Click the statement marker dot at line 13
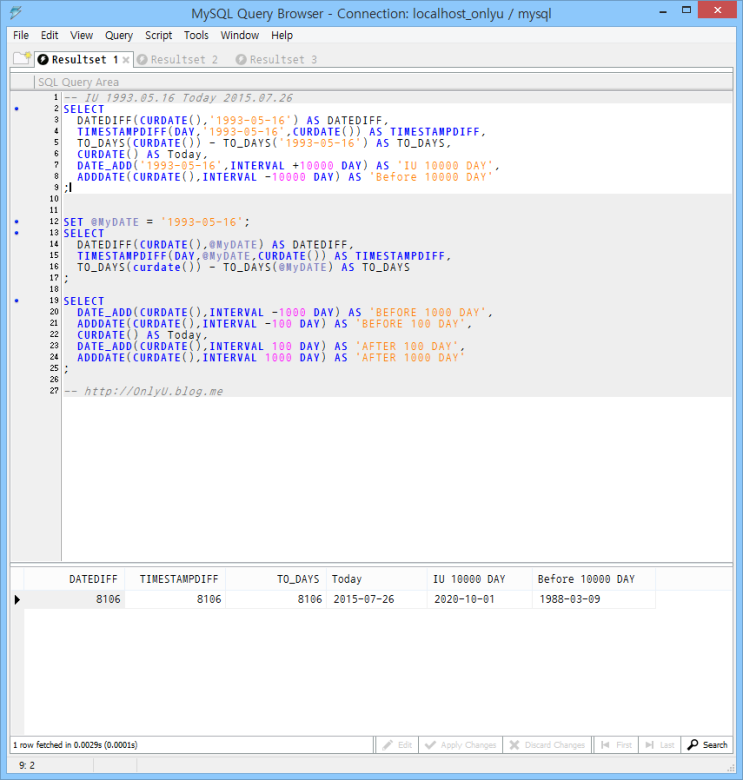The height and width of the screenshot is (780, 743). 16,233
